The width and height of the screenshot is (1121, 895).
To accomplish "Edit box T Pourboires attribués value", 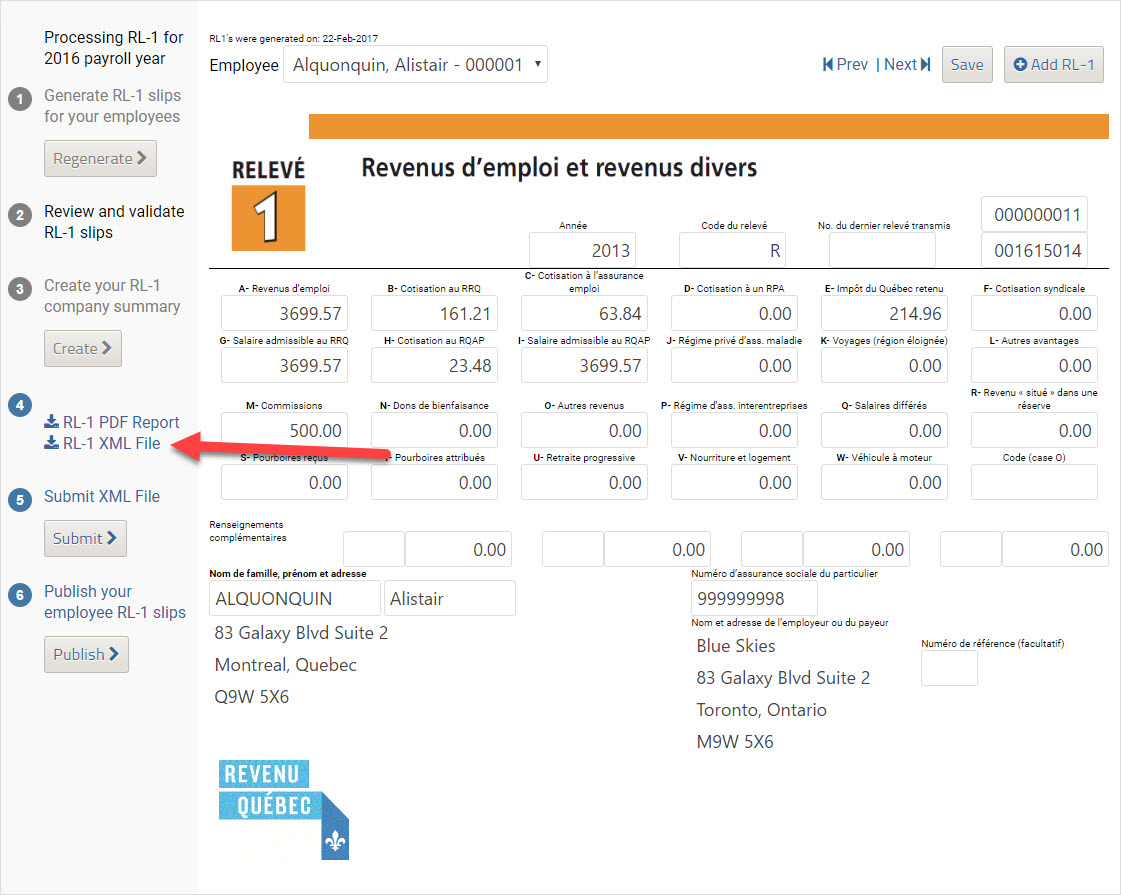I will (434, 483).
